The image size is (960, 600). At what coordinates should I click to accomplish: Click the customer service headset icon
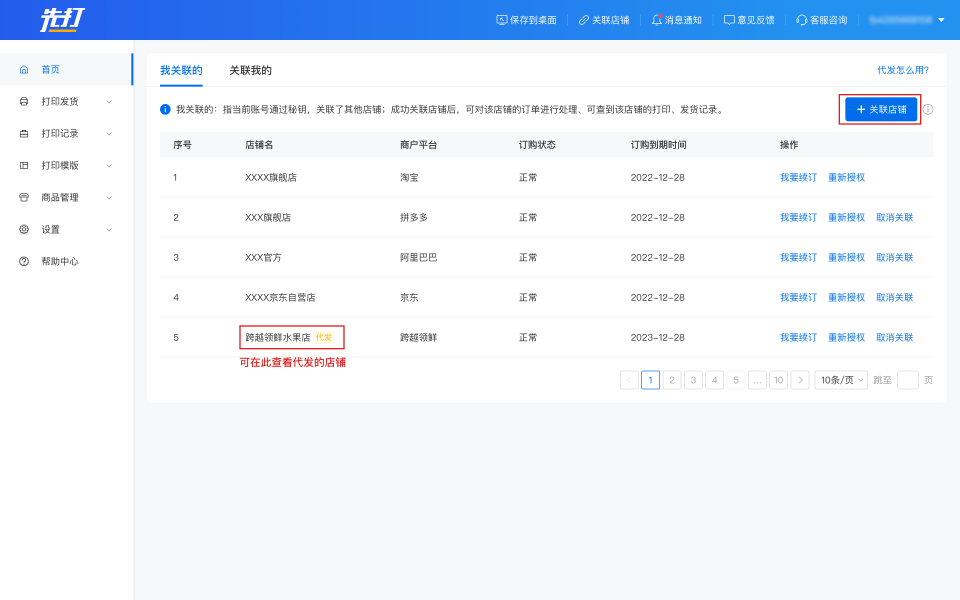click(x=802, y=20)
